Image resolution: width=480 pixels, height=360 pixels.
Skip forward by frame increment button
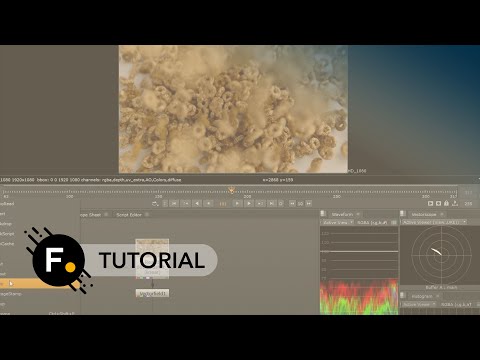click(309, 203)
